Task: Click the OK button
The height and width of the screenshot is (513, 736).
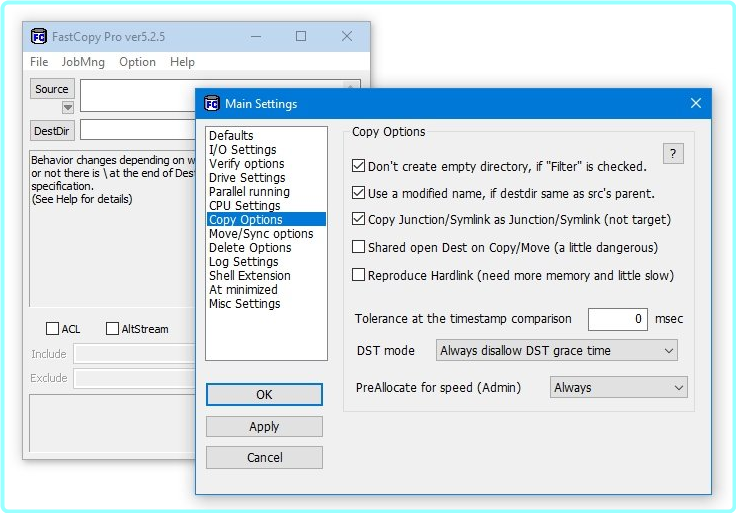Action: click(264, 395)
